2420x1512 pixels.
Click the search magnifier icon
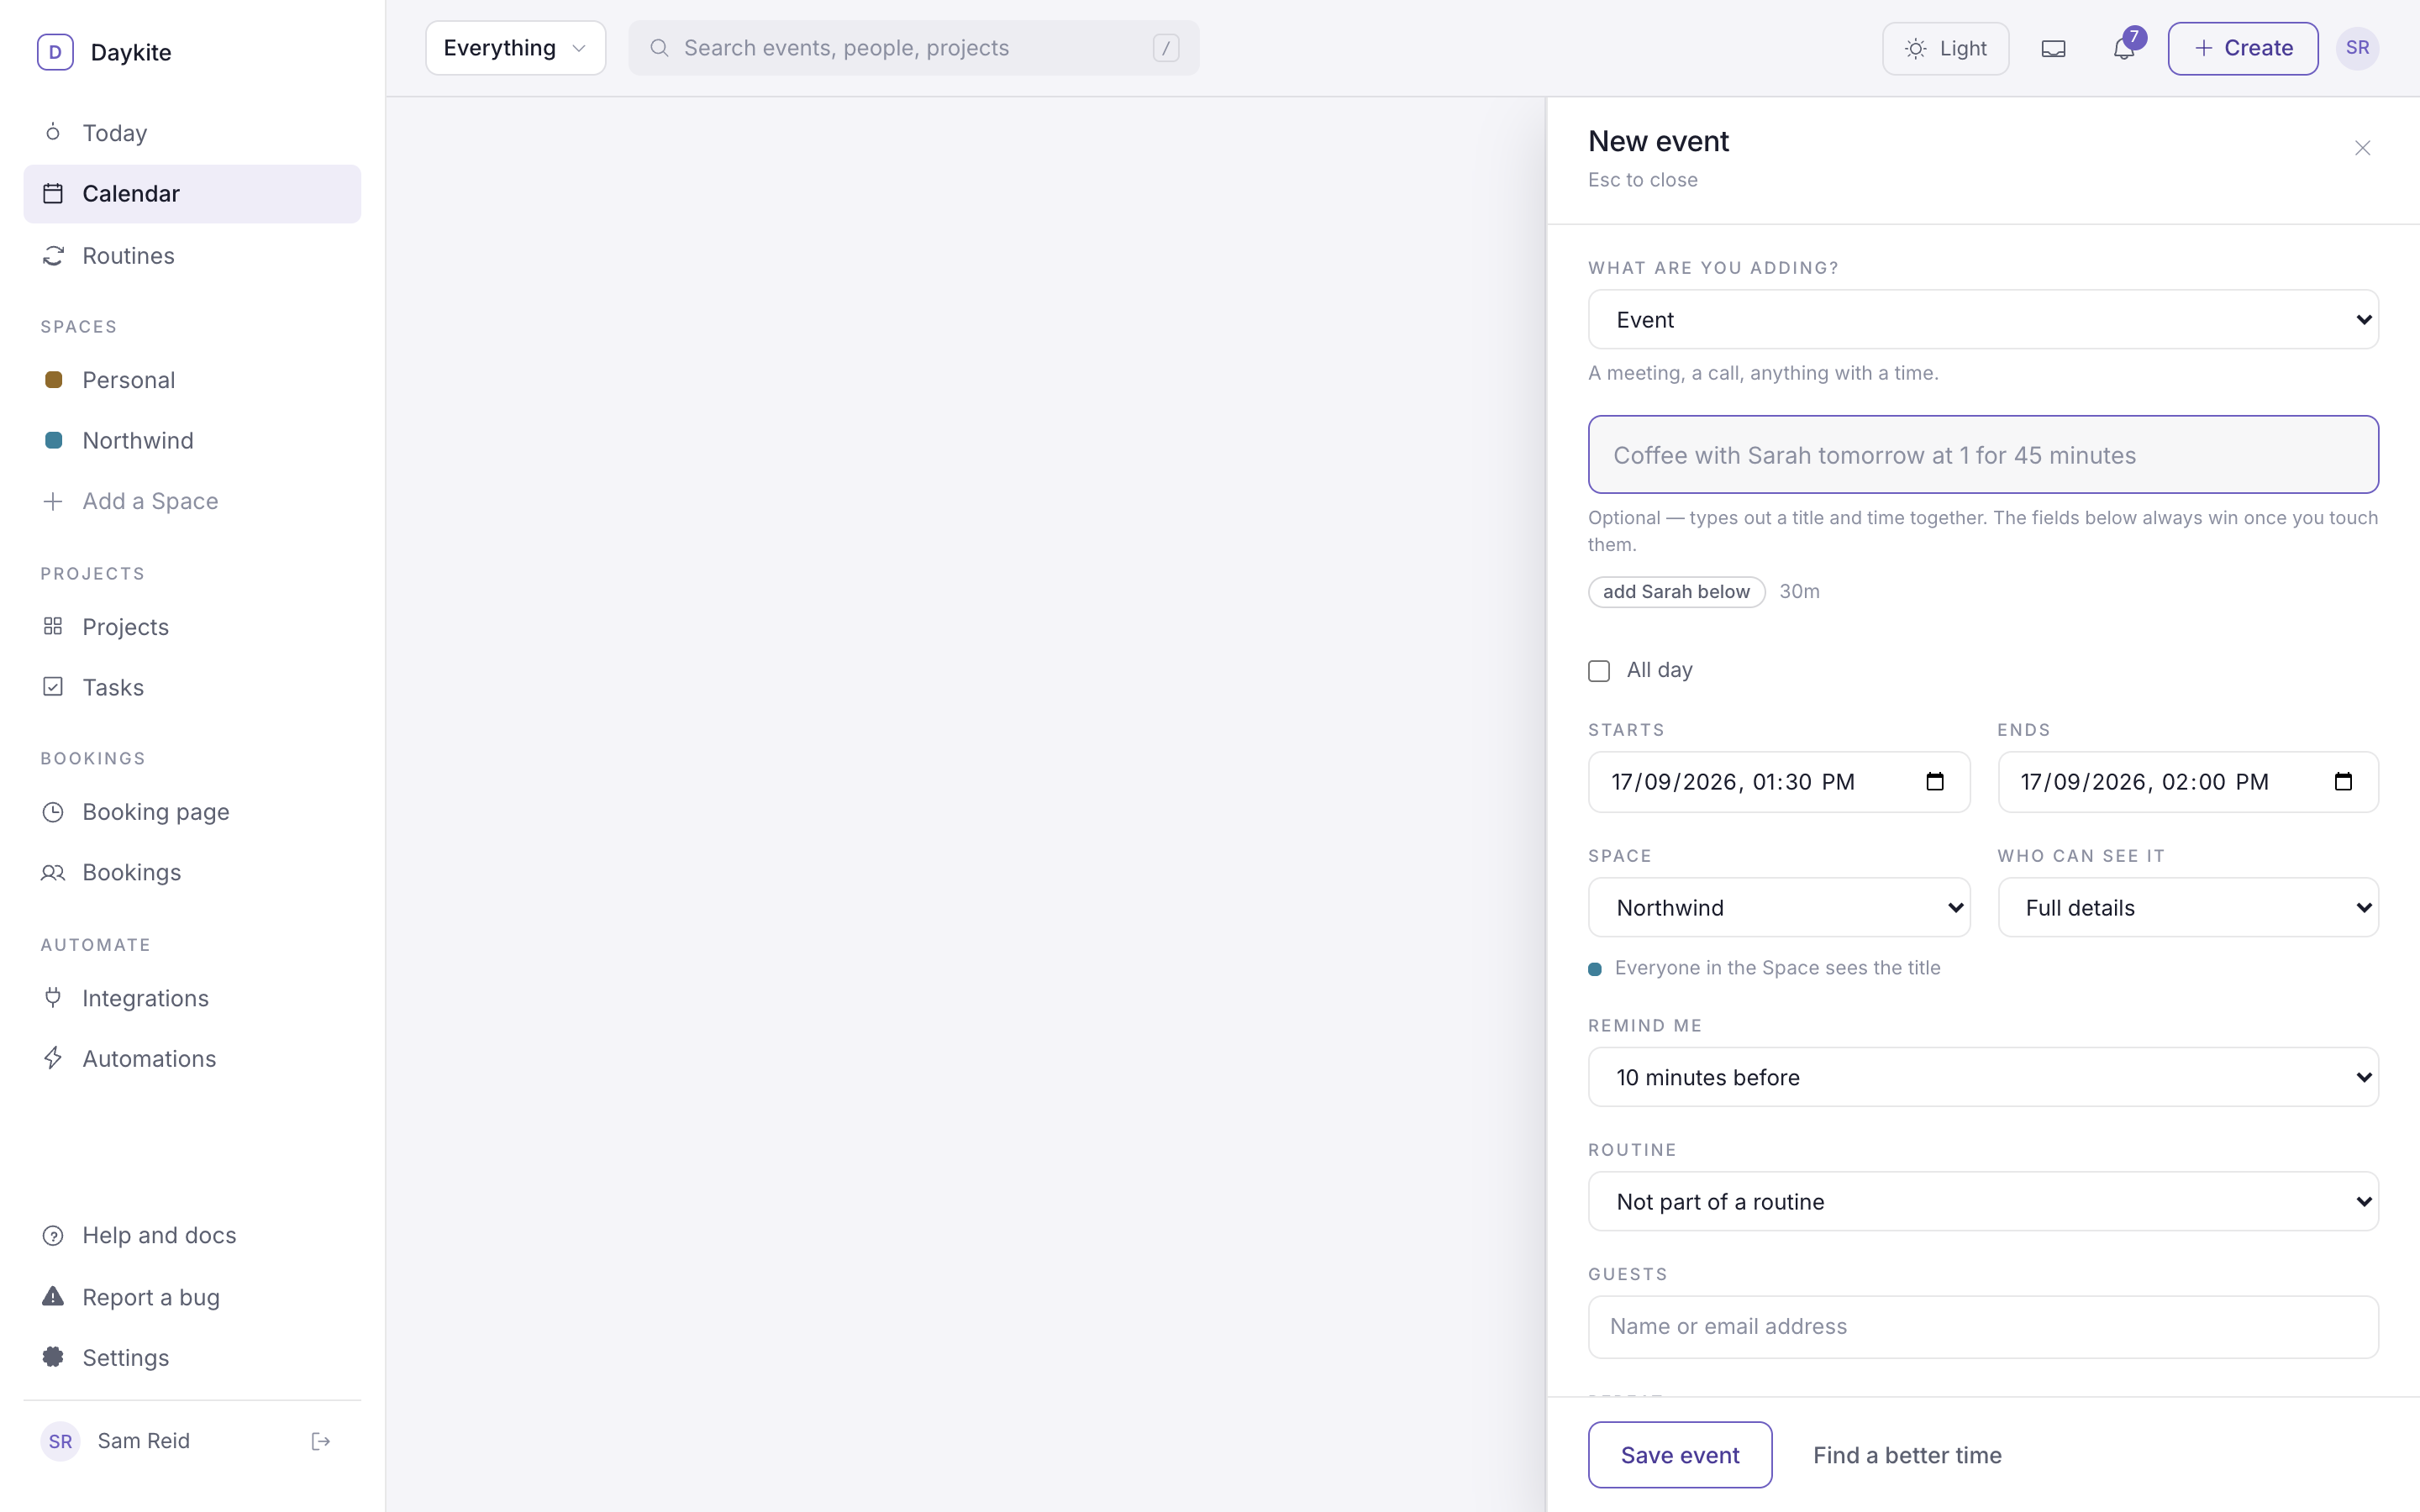659,48
